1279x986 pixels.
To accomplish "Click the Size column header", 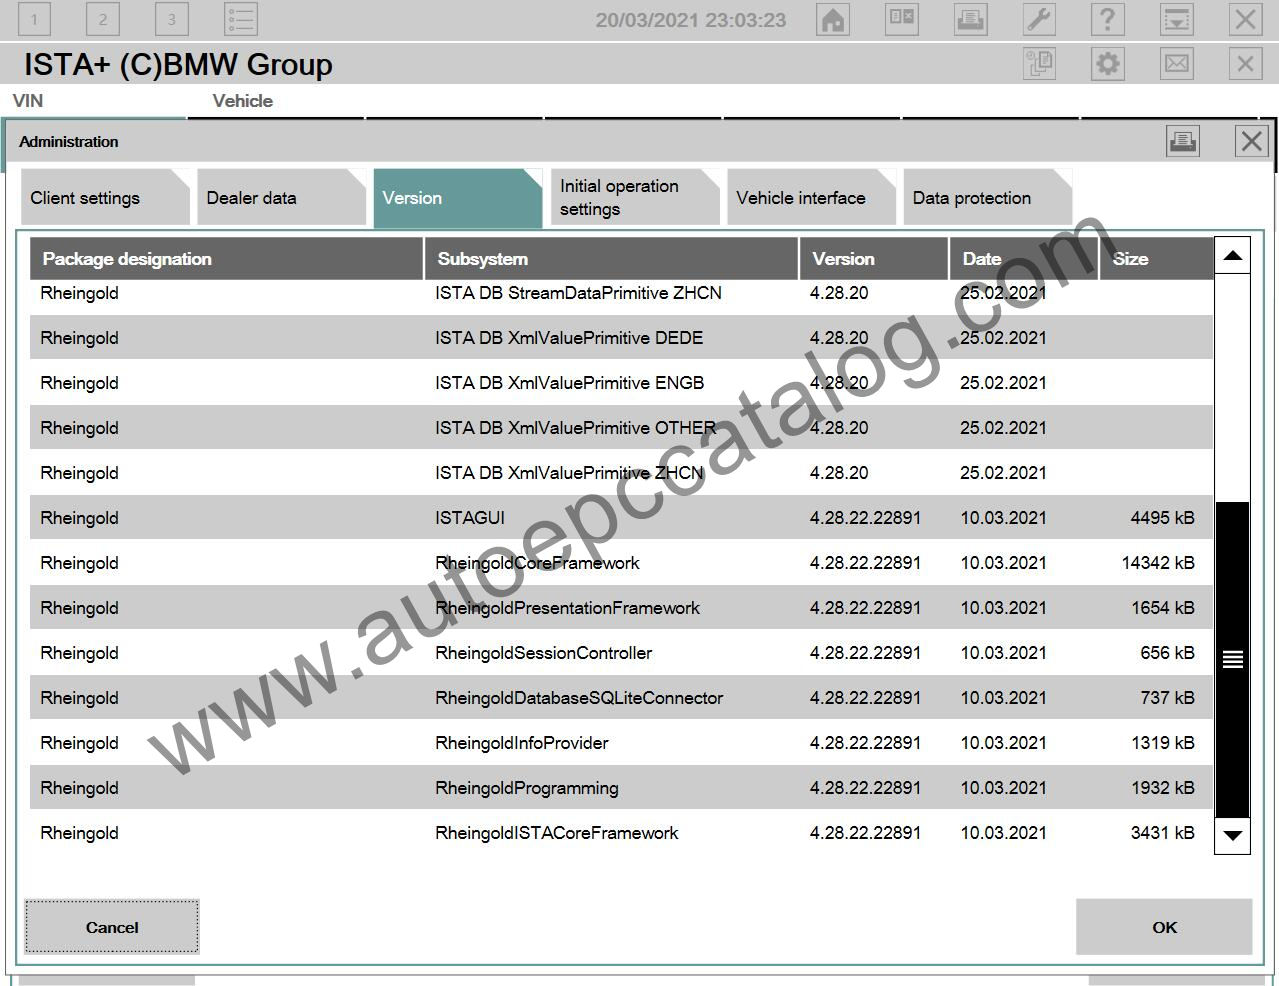I will click(1156, 259).
